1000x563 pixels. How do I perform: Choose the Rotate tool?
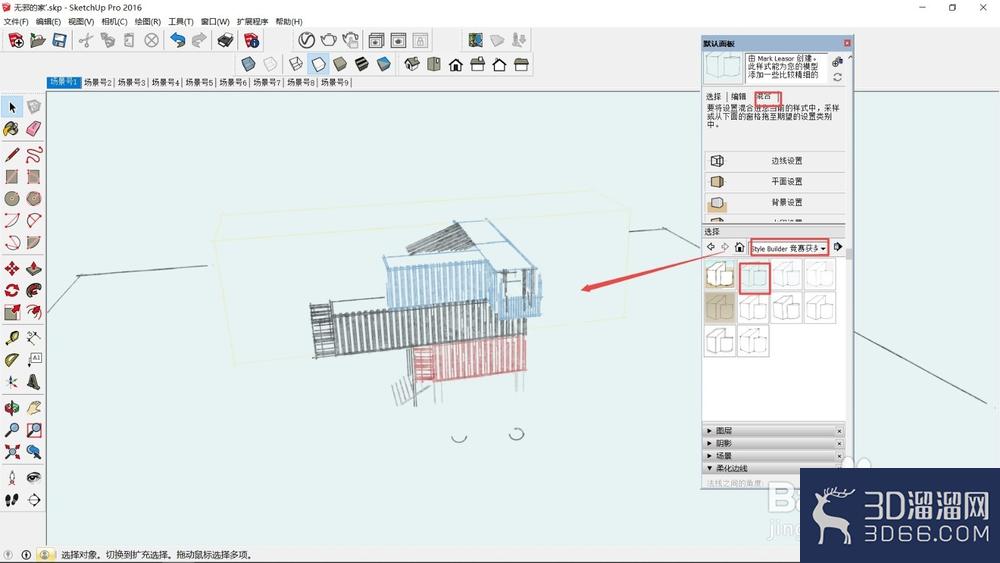tap(12, 290)
